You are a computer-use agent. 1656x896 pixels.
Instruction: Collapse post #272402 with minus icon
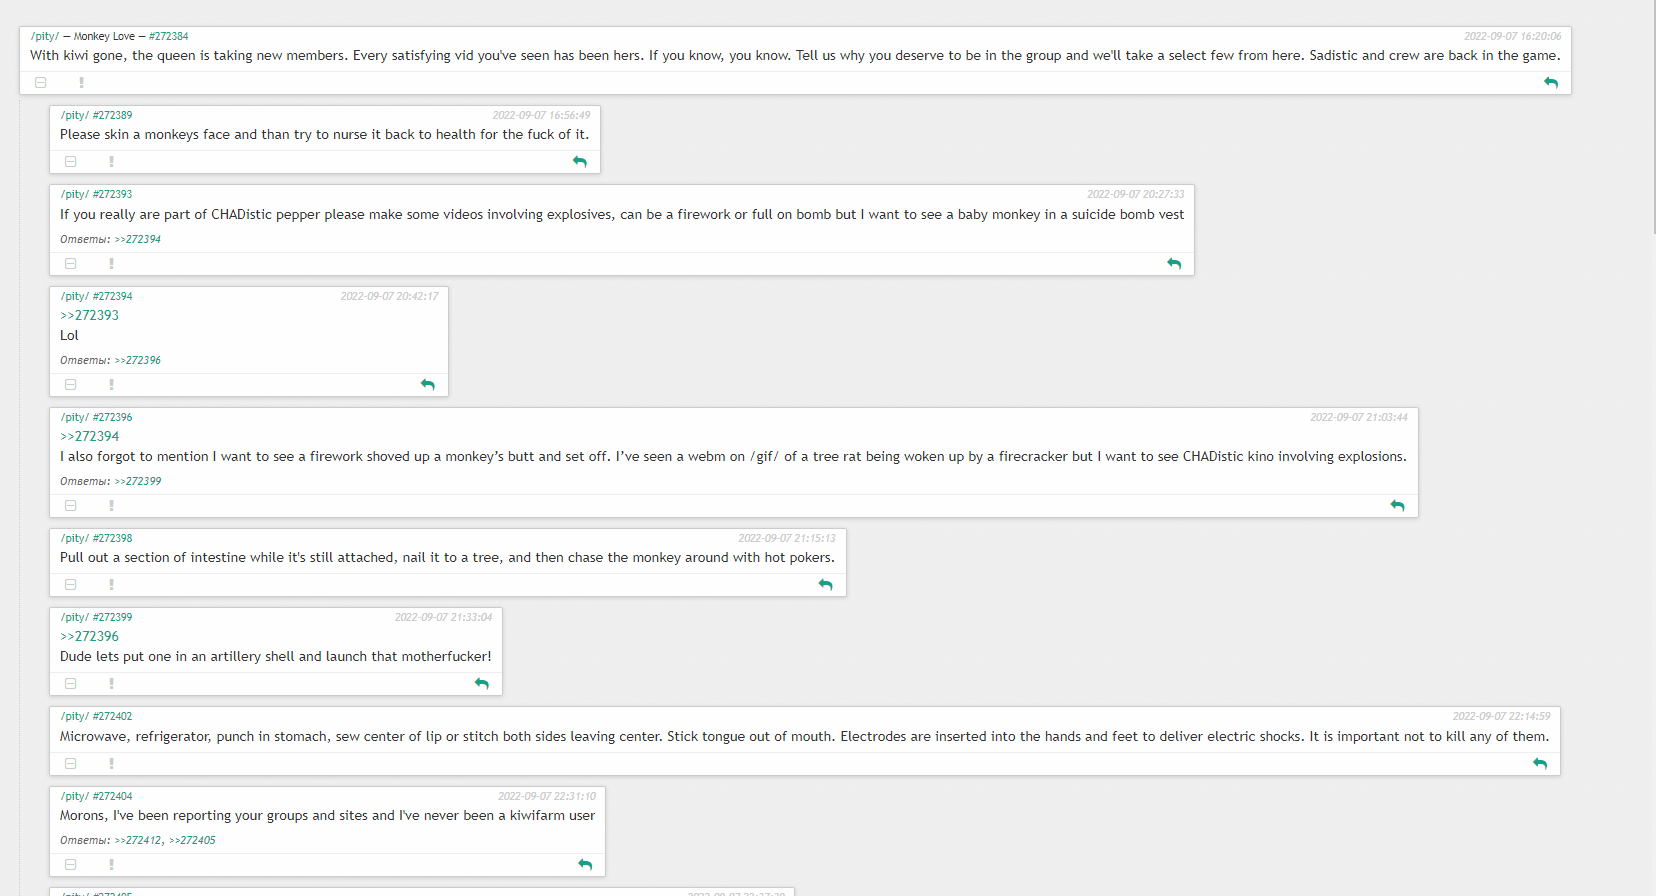tap(71, 763)
